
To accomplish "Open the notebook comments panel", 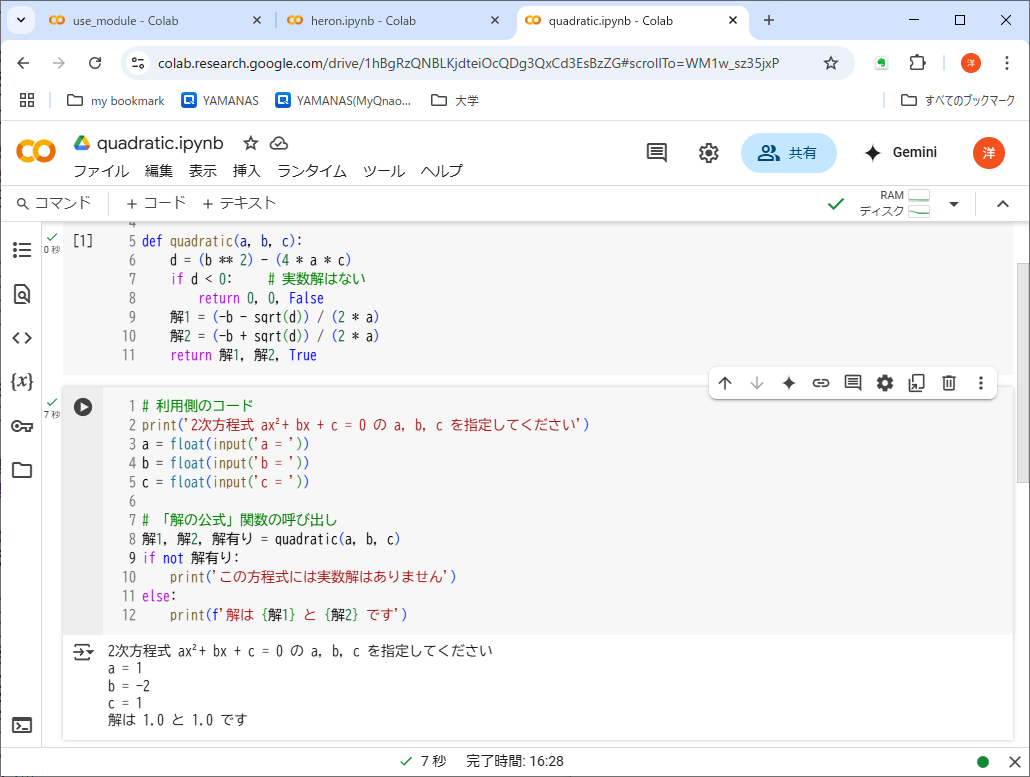I will pos(657,153).
